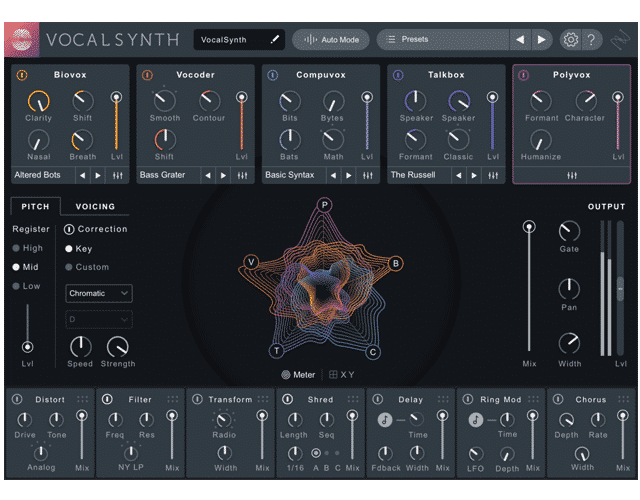Viewport: 640px width, 500px height.
Task: Click the pencil rename icon beside VocalSynth
Action: [275, 39]
